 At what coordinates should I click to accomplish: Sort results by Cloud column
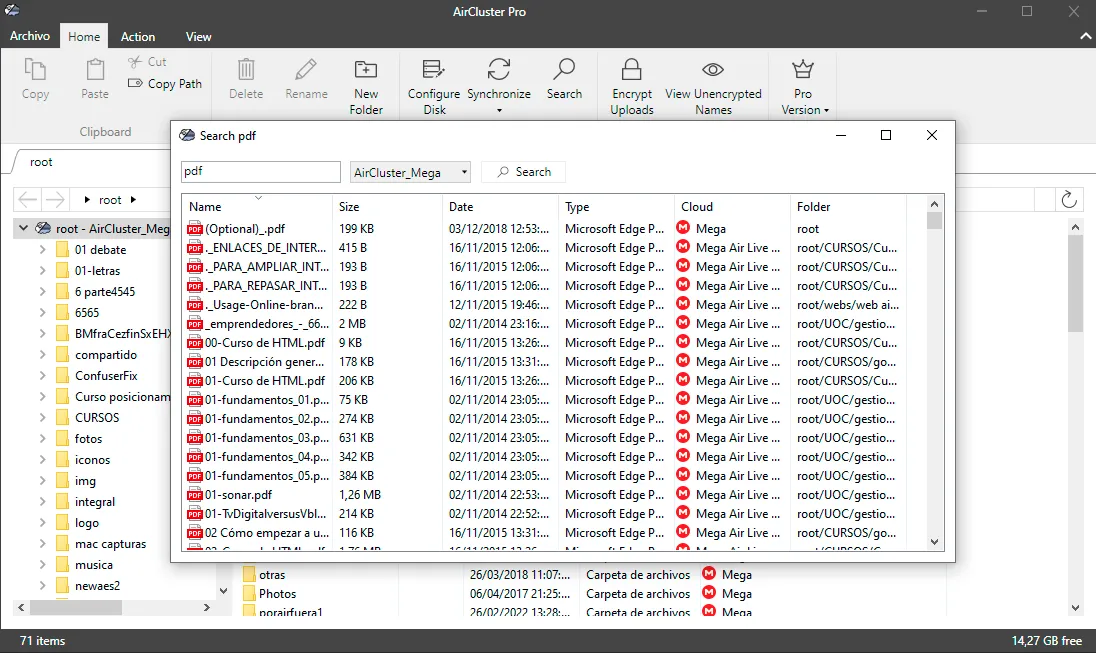732,206
